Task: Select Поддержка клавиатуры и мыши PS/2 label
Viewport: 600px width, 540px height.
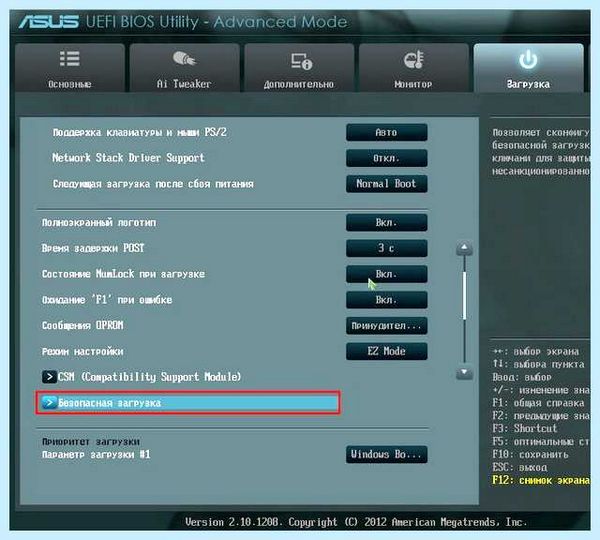Action: point(140,132)
